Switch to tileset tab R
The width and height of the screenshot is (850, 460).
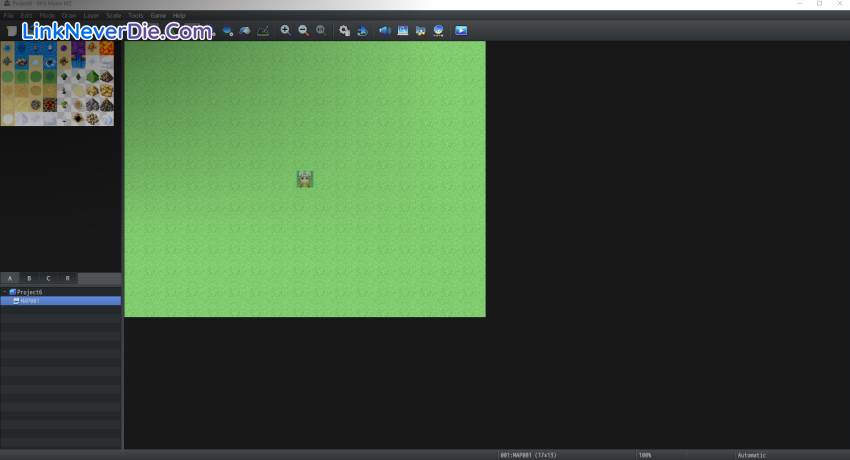tap(67, 278)
